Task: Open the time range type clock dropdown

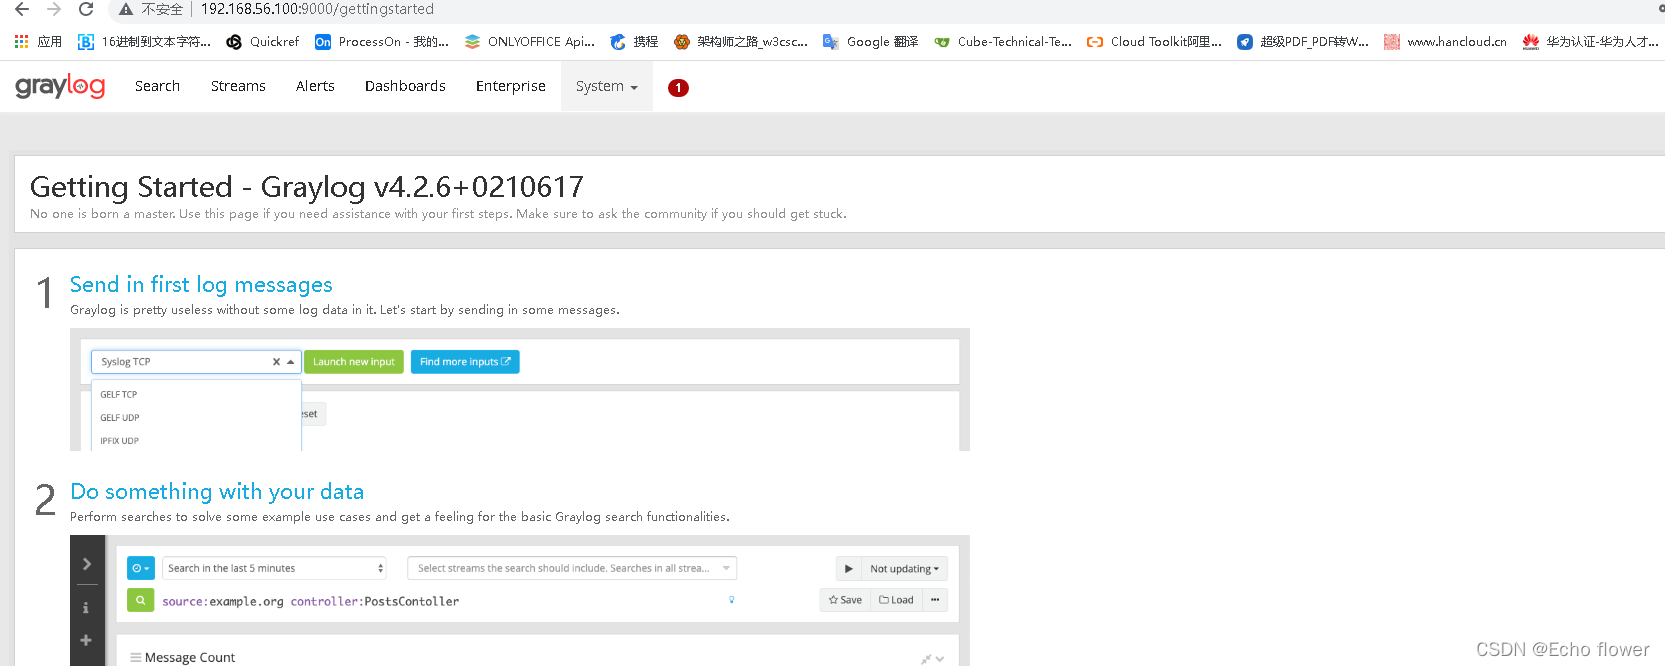Action: (141, 568)
